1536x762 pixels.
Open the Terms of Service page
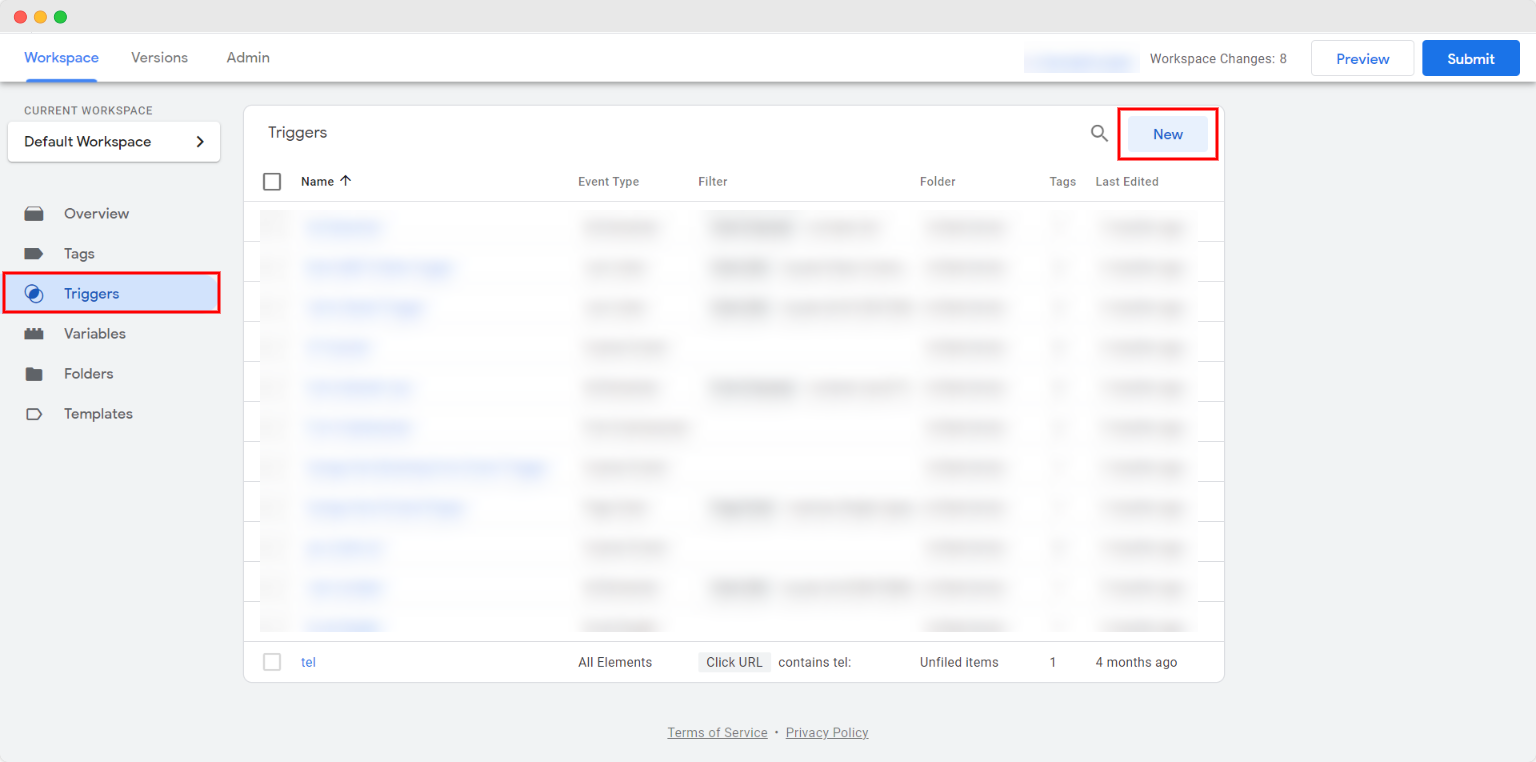coord(717,732)
